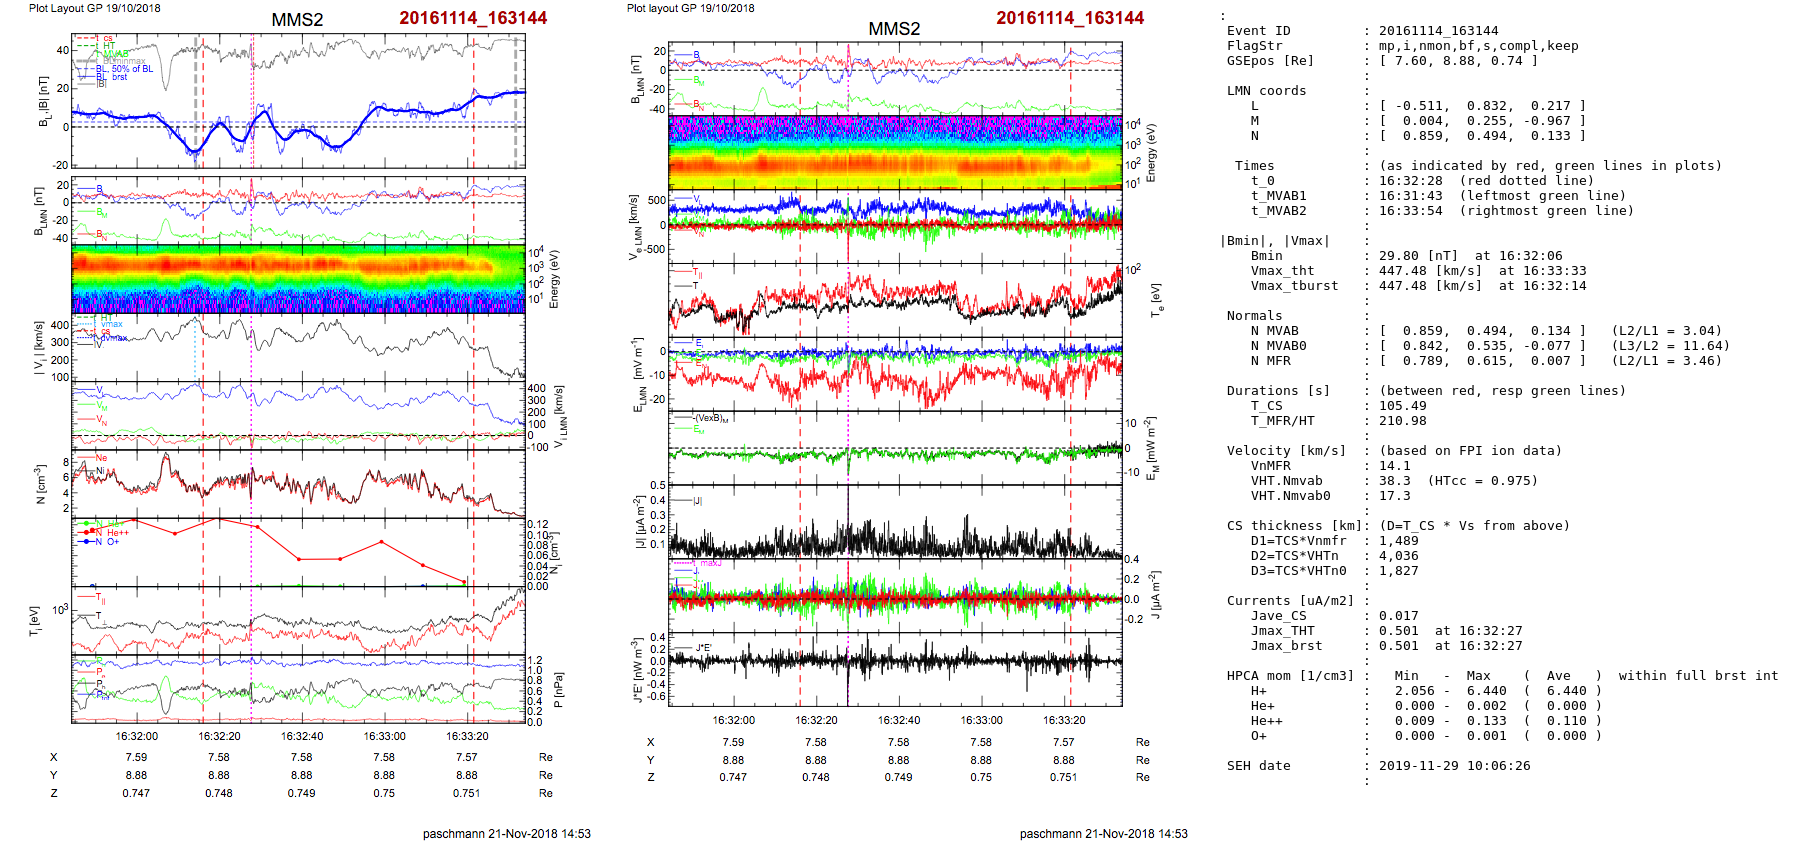
Task: Click the red 20161114_163144 title above left plot
Action: coord(473,18)
